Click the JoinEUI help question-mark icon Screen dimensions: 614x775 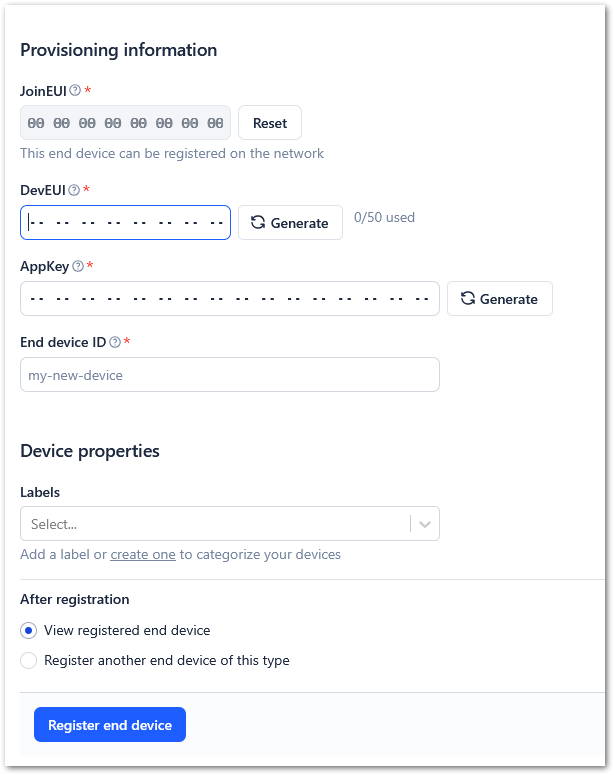click(x=75, y=90)
